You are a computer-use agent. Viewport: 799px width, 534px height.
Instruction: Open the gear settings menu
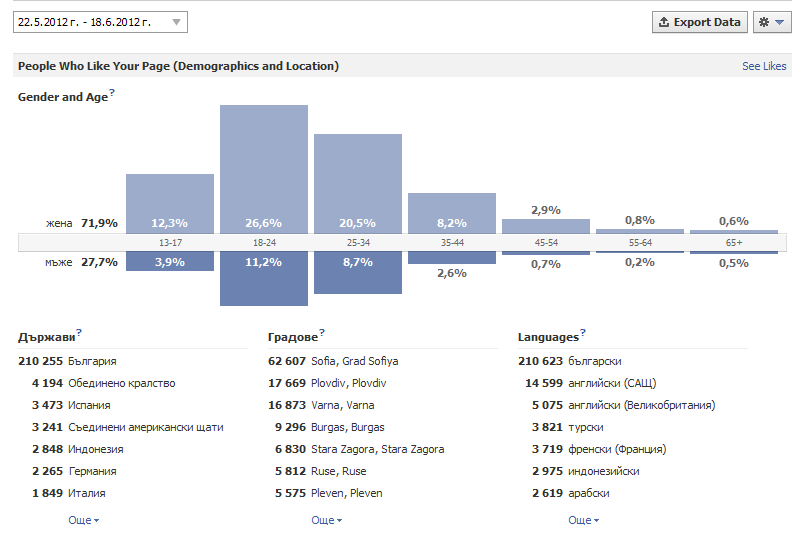[771, 22]
